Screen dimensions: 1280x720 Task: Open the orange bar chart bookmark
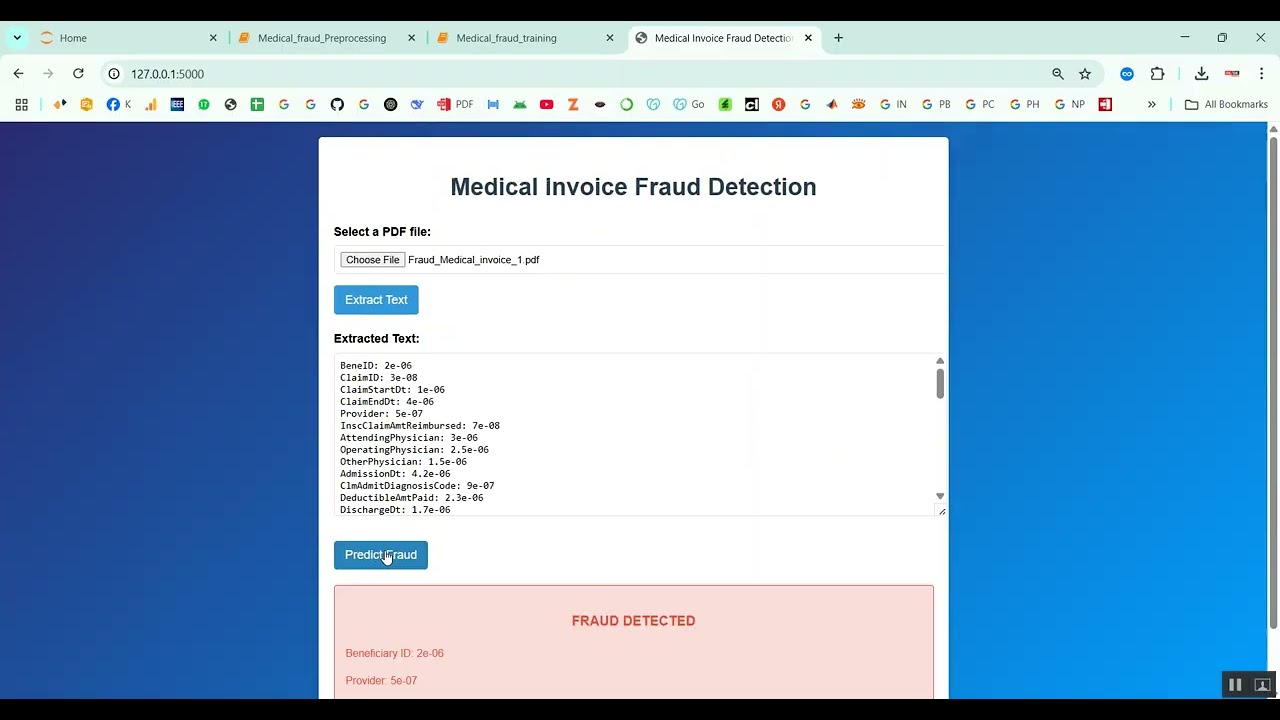150,104
